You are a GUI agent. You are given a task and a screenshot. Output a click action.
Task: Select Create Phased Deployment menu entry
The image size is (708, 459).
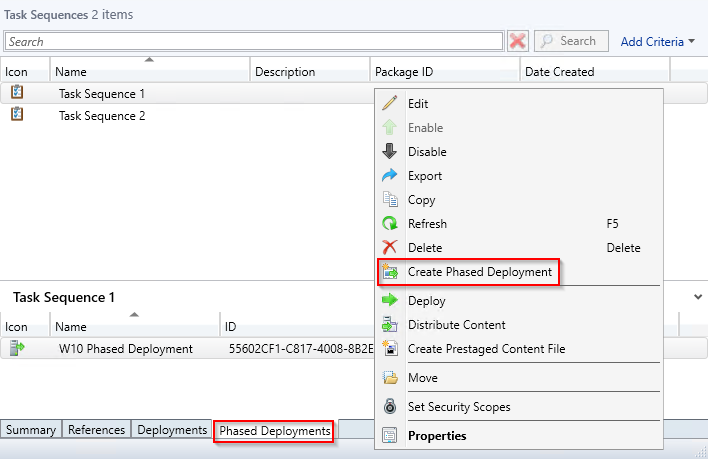[x=479, y=272]
